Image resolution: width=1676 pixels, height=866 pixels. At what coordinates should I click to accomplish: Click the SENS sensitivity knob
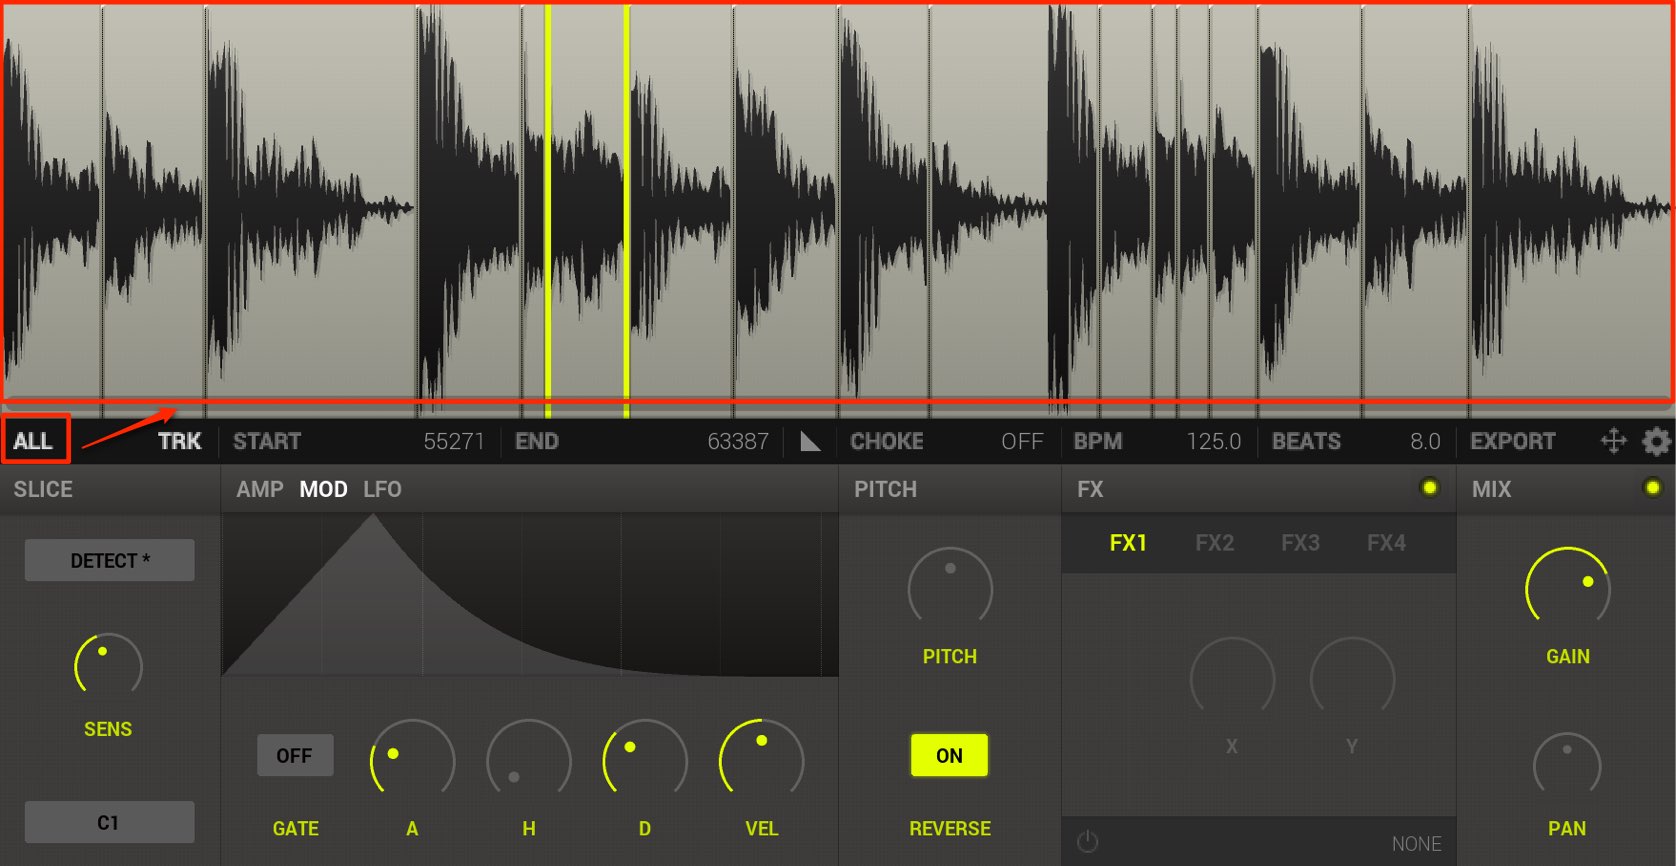pos(108,666)
